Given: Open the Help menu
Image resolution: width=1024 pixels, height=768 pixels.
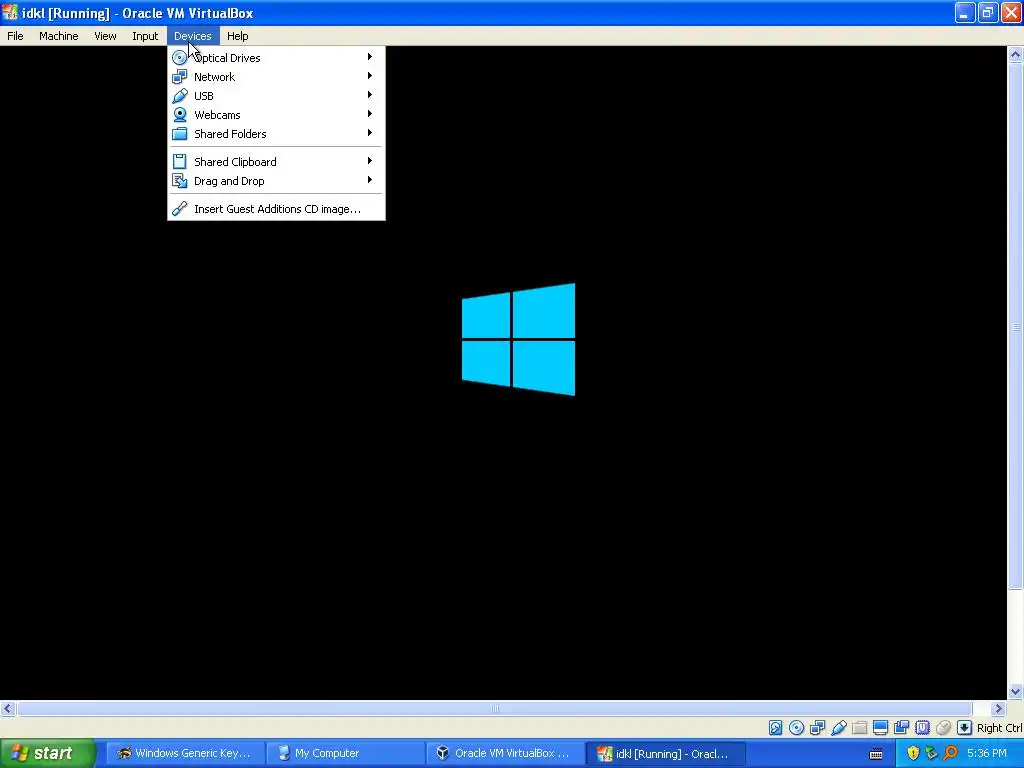Looking at the screenshot, I should click(x=238, y=36).
